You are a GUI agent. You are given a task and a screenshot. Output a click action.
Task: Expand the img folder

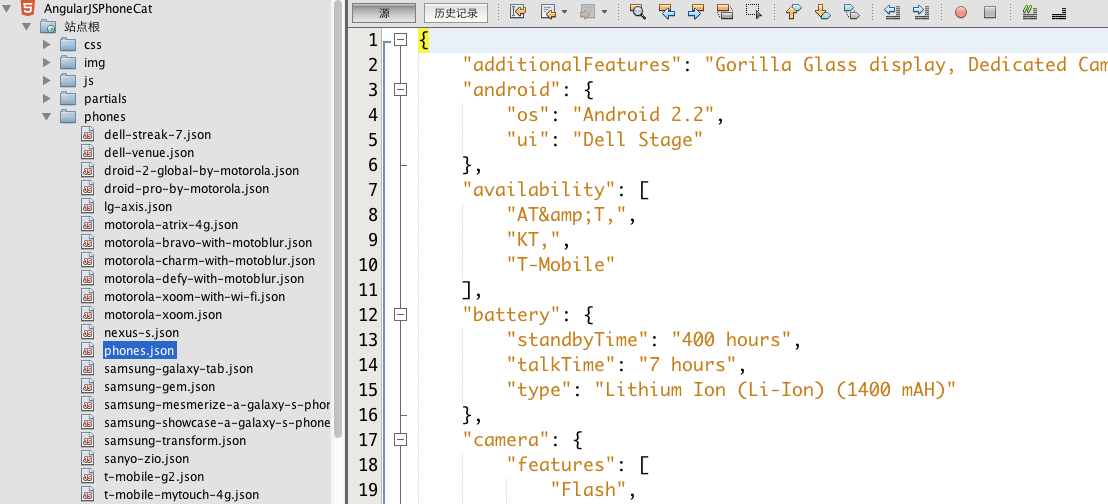[47, 63]
